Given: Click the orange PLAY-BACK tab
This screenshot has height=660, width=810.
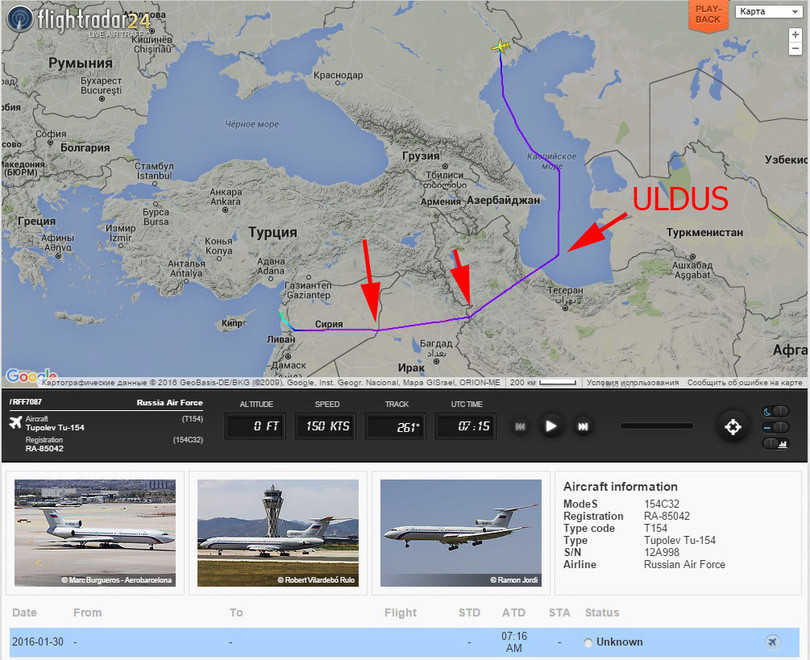Looking at the screenshot, I should 707,15.
